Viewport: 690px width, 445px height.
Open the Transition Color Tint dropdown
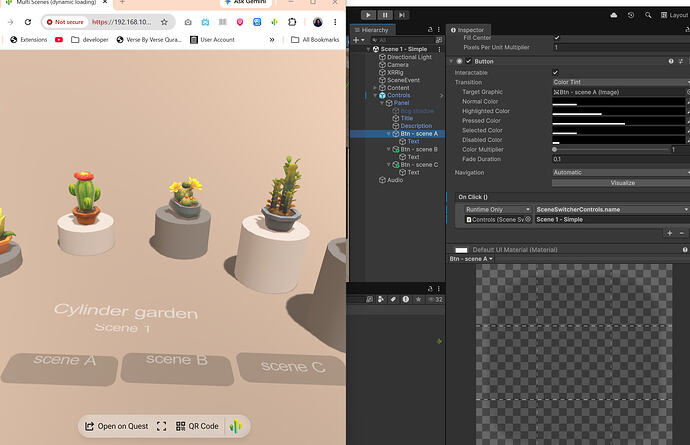pyautogui.click(x=621, y=82)
